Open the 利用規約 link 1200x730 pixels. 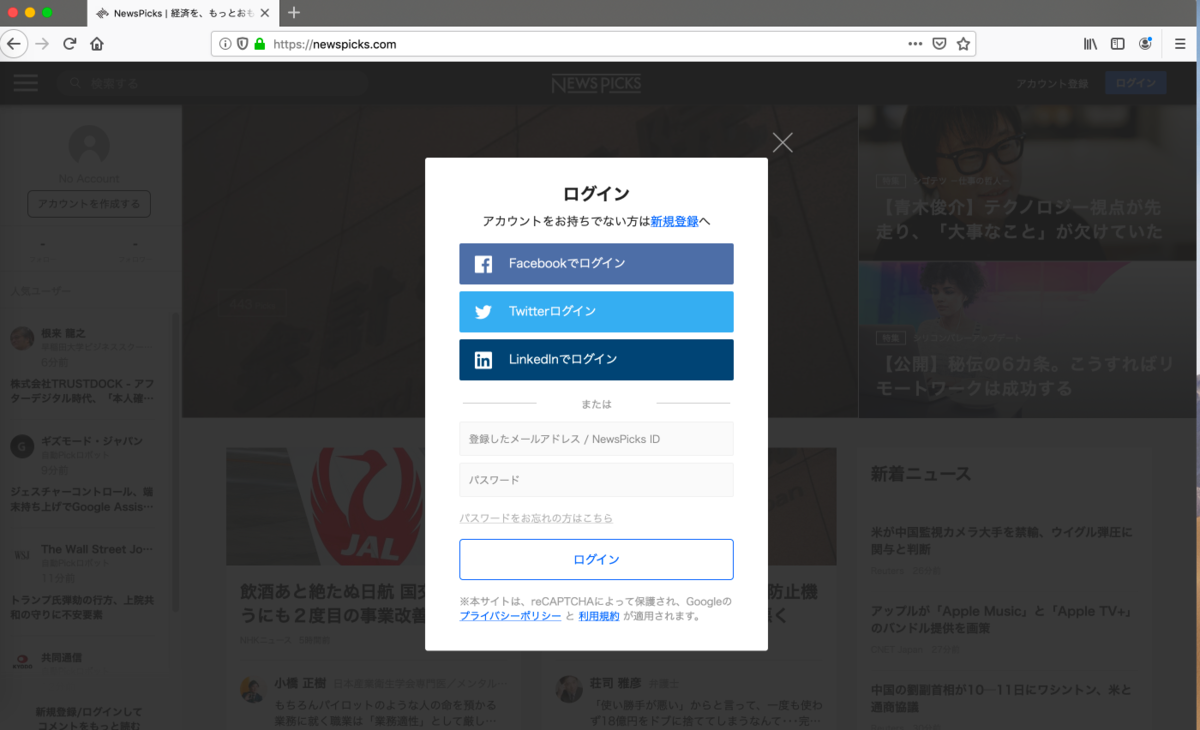[599, 617]
